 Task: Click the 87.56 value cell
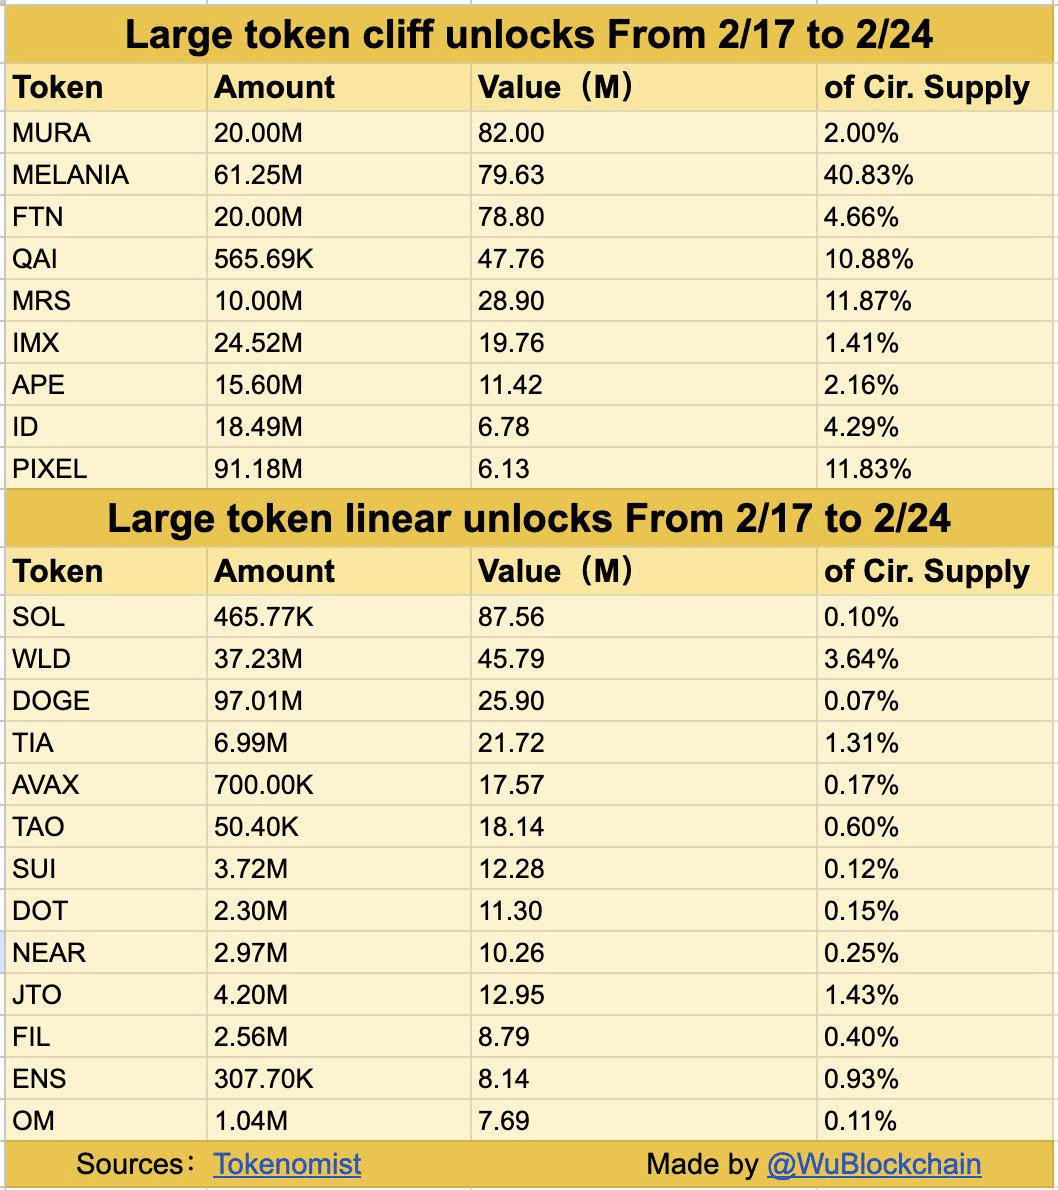(511, 617)
